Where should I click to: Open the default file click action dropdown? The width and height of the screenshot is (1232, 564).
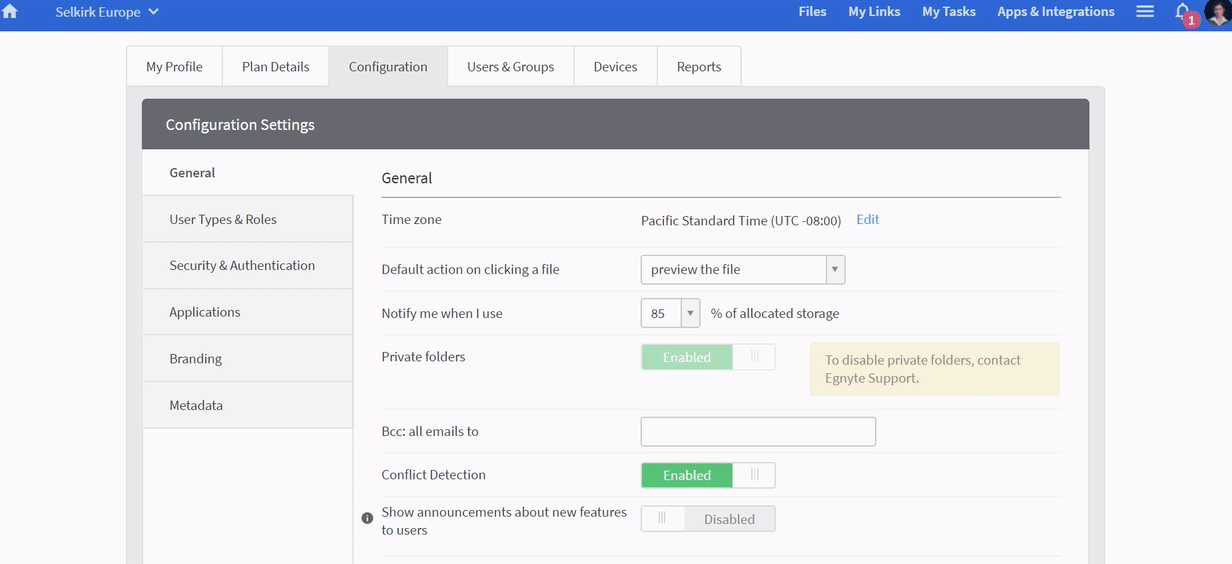tap(742, 270)
